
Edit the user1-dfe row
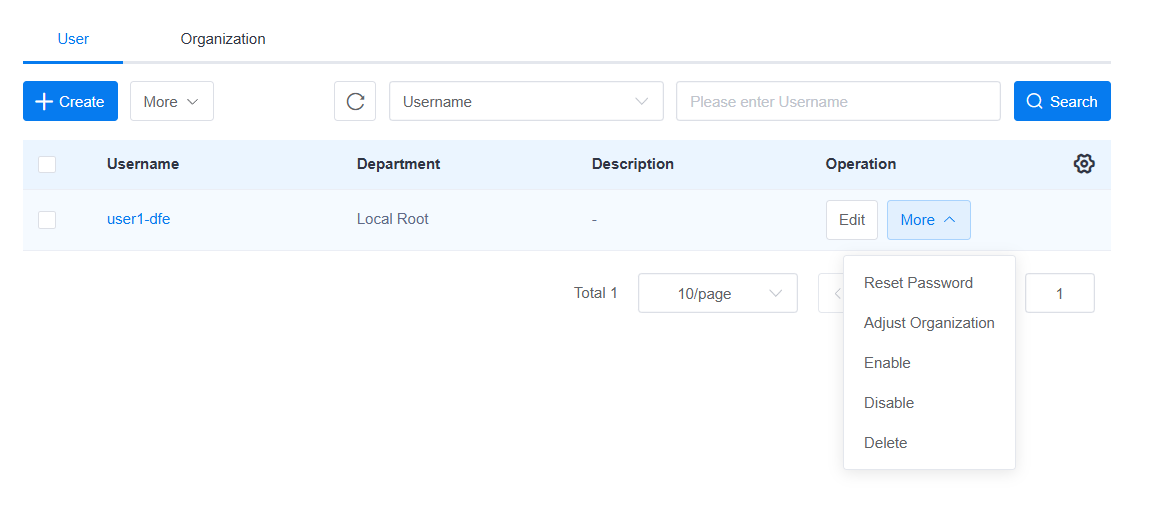click(851, 220)
